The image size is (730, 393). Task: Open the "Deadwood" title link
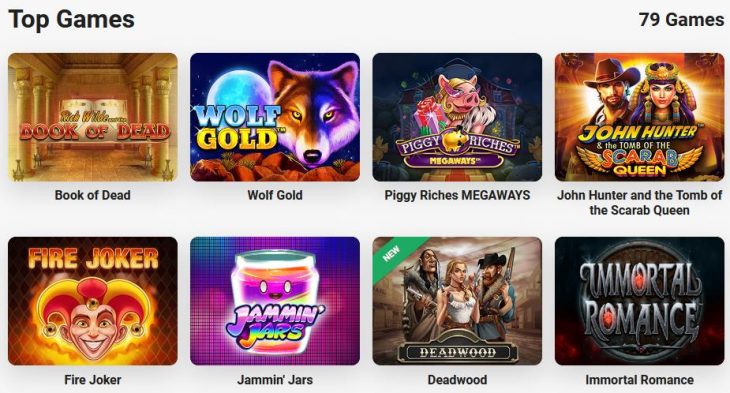coord(457,379)
